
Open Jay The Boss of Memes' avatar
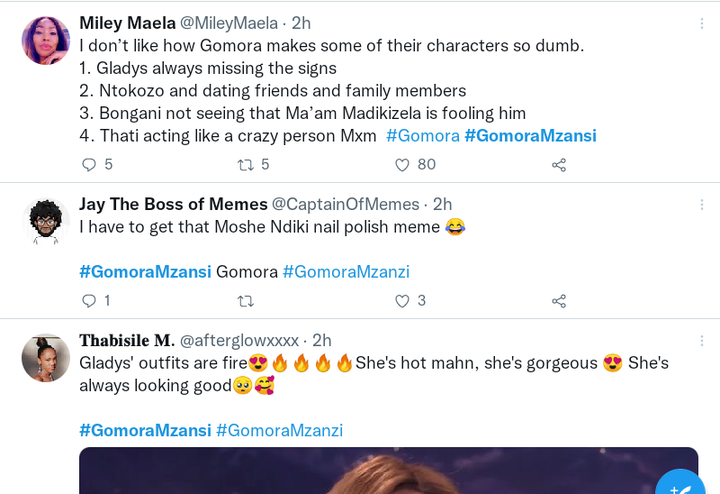tap(46, 221)
